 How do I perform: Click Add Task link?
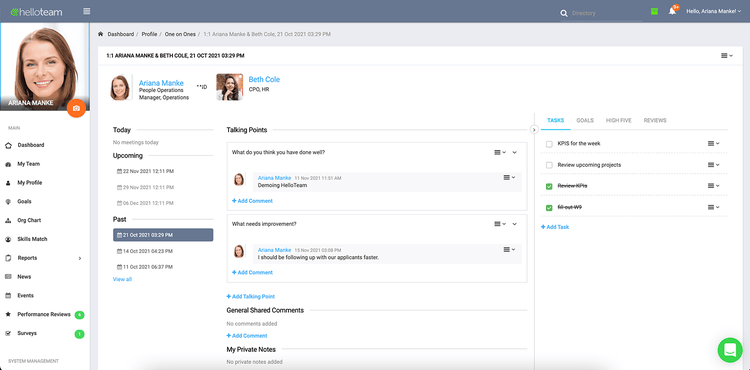pyautogui.click(x=555, y=227)
